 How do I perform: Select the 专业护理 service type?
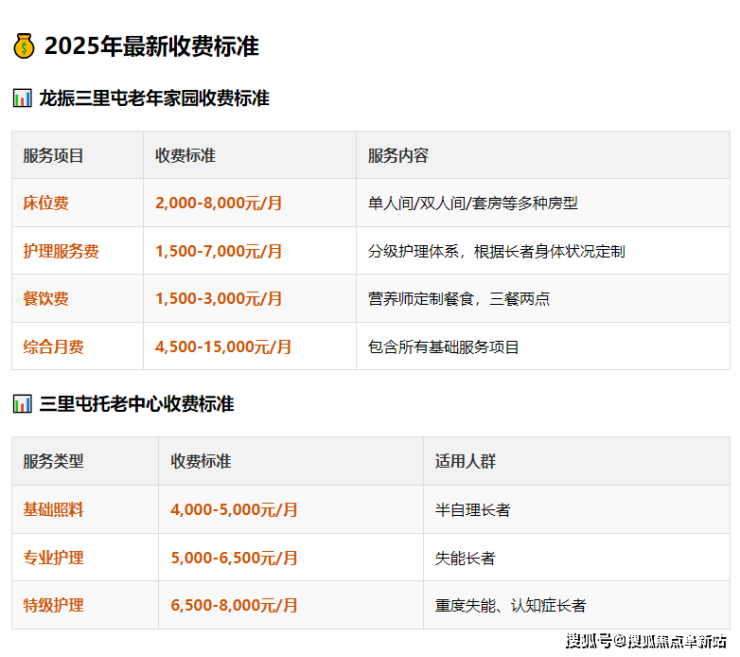point(54,557)
